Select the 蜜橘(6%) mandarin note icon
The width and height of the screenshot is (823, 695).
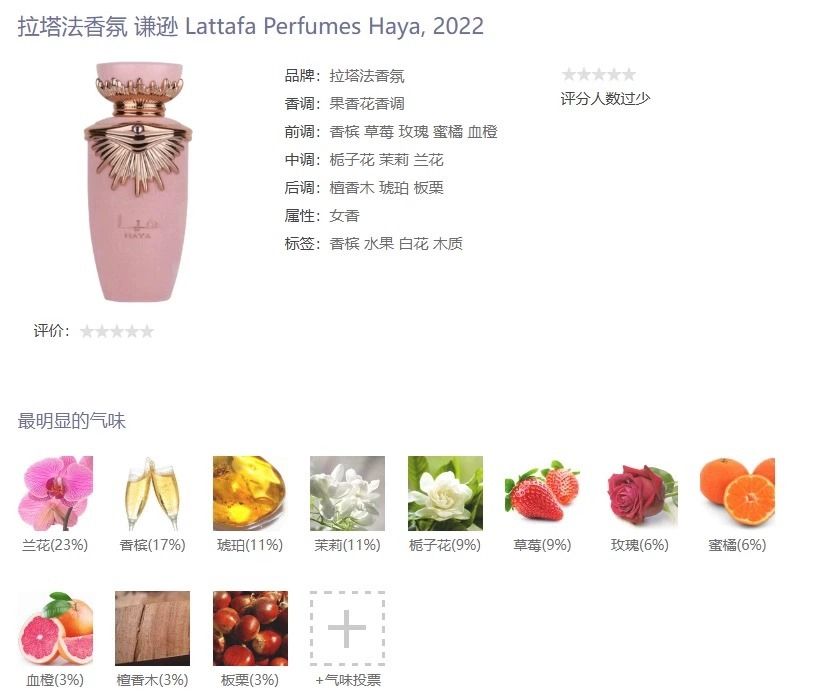(x=737, y=493)
